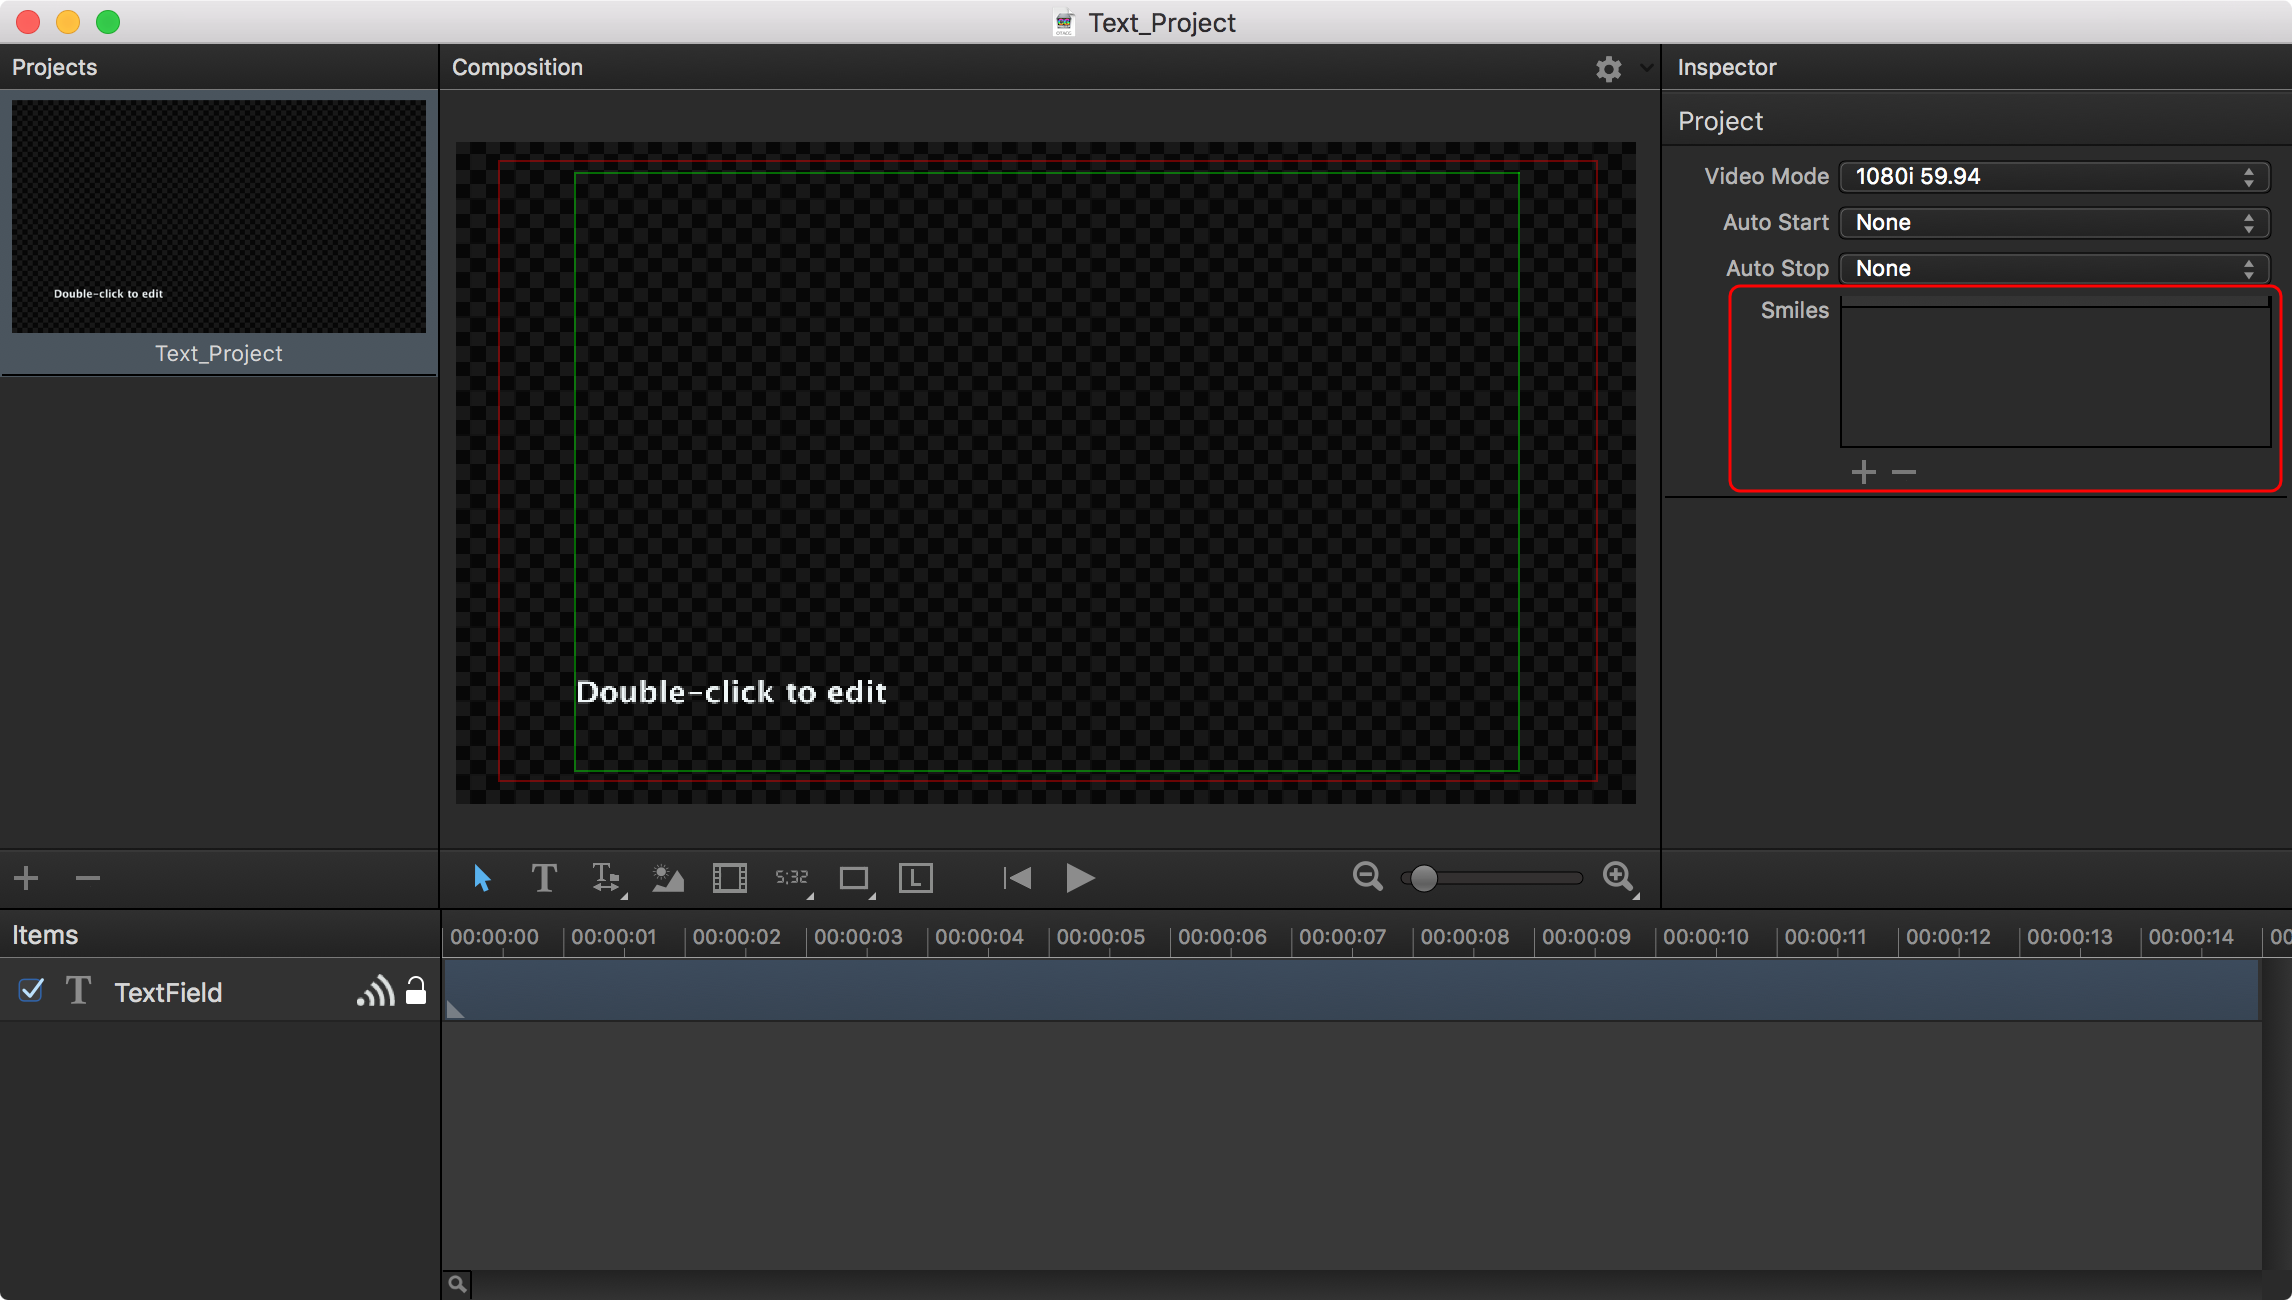Play the composition preview
Image resolution: width=2292 pixels, height=1300 pixels.
pos(1080,878)
